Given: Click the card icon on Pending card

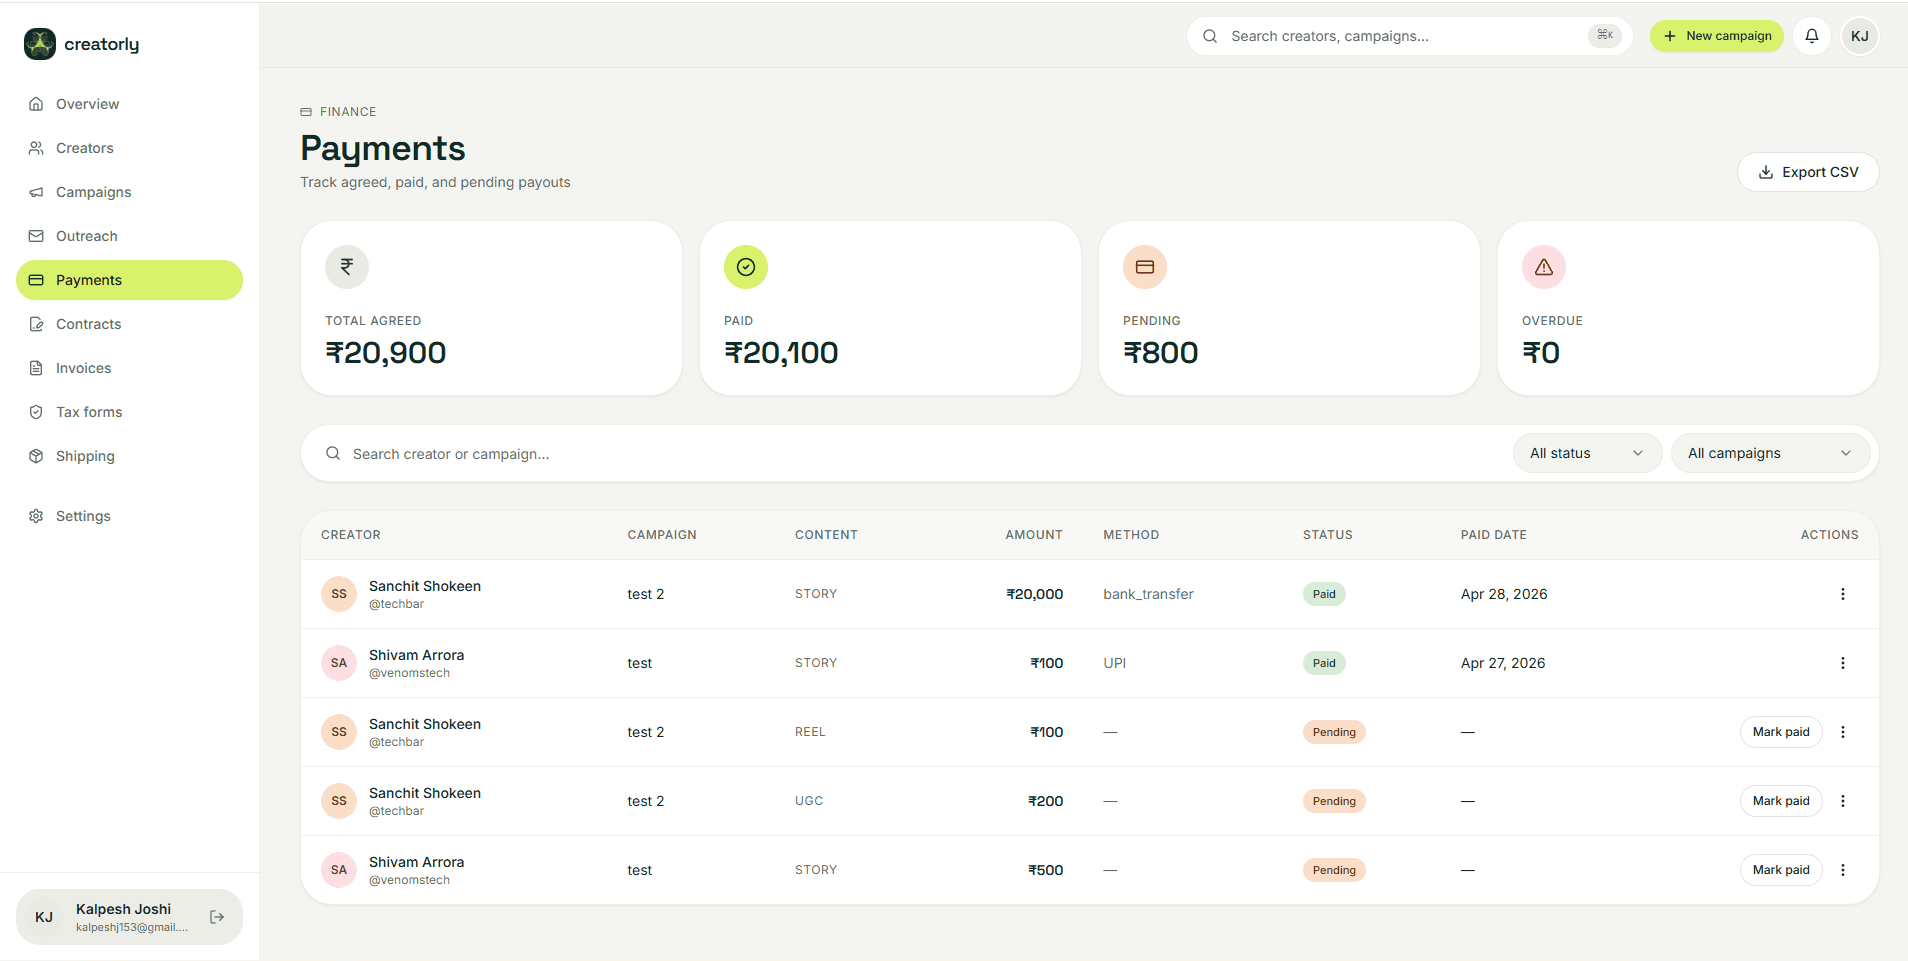Looking at the screenshot, I should tap(1145, 267).
